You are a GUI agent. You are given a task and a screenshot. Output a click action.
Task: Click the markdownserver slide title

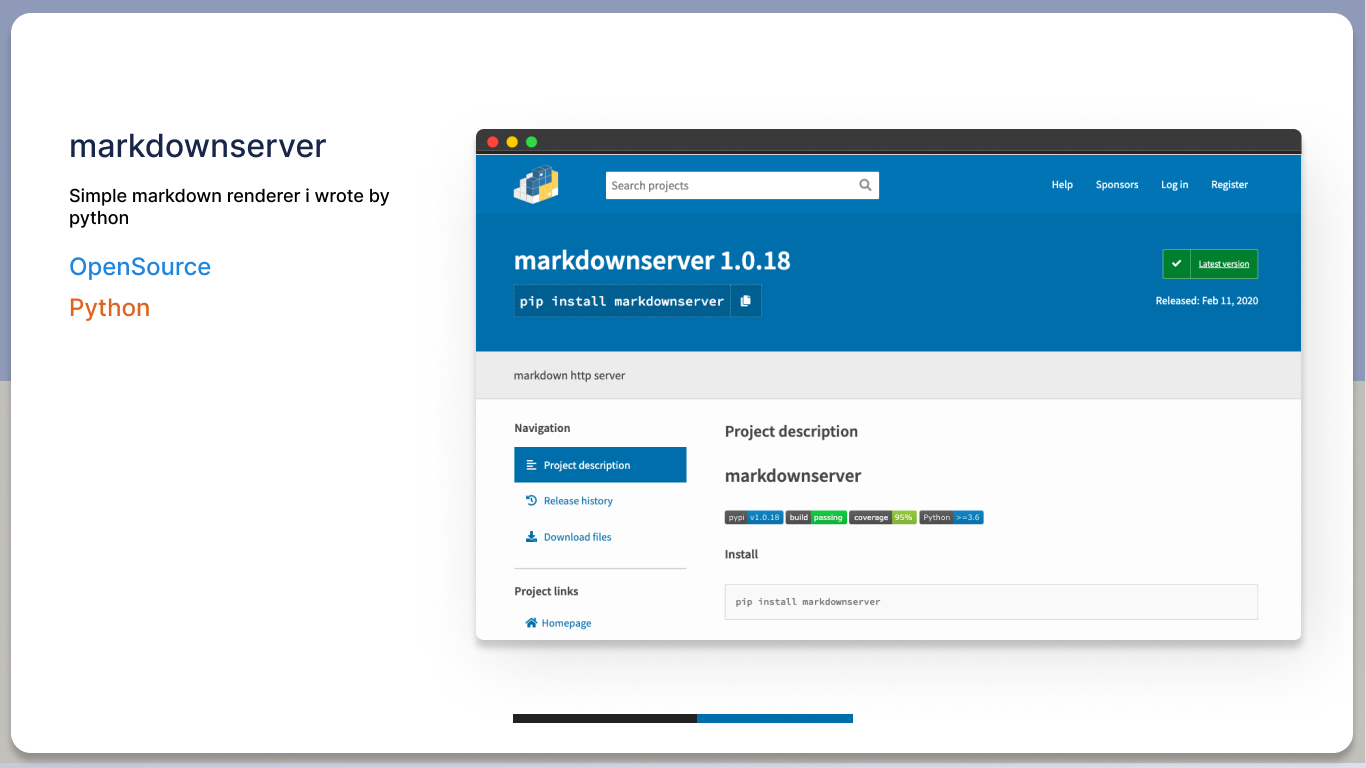coord(198,146)
